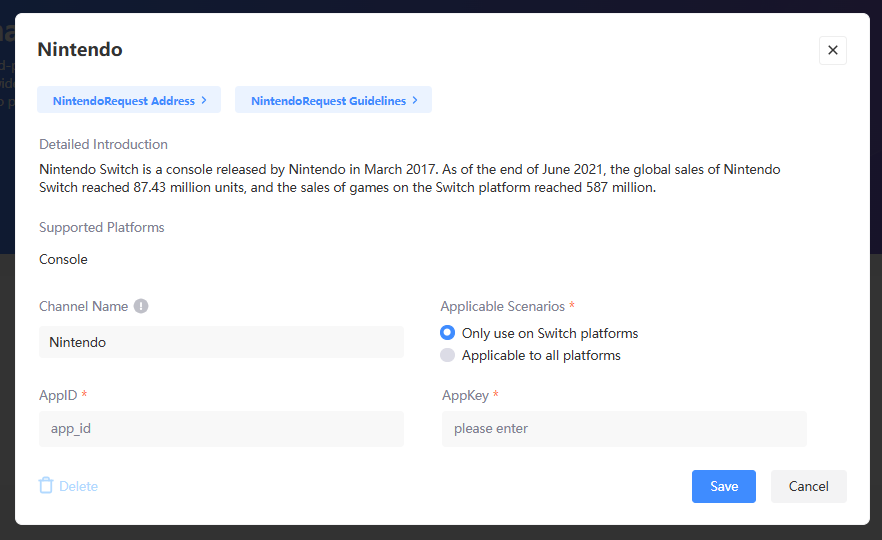Click the Applicable Scenarios label

(x=502, y=306)
